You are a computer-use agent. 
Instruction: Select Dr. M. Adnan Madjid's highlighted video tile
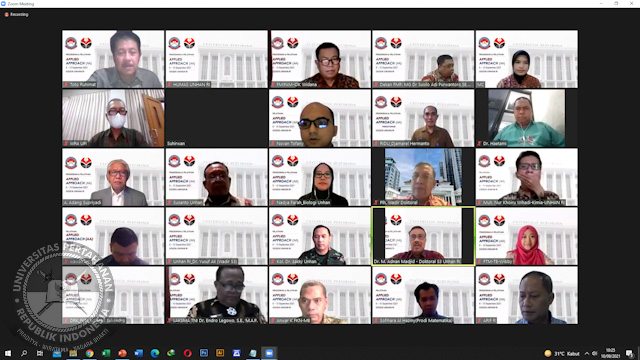(x=423, y=236)
